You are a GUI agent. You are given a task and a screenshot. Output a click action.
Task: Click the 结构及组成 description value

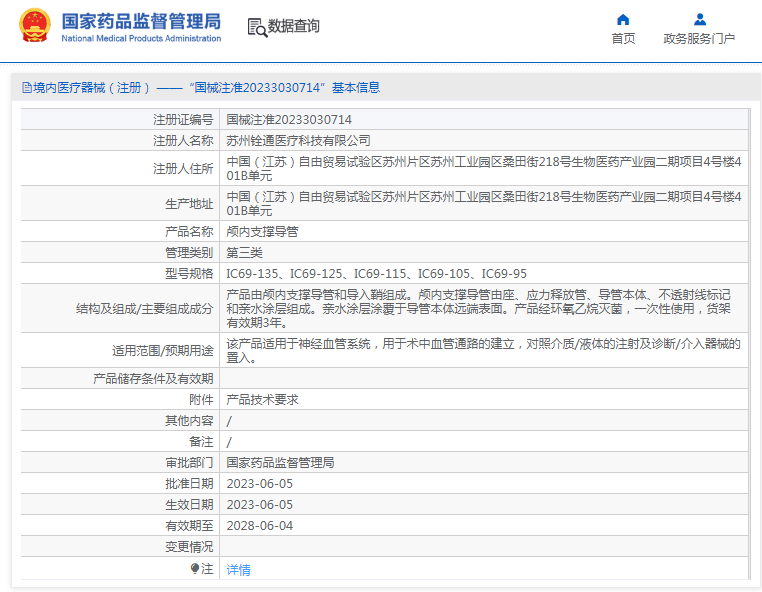pos(479,308)
